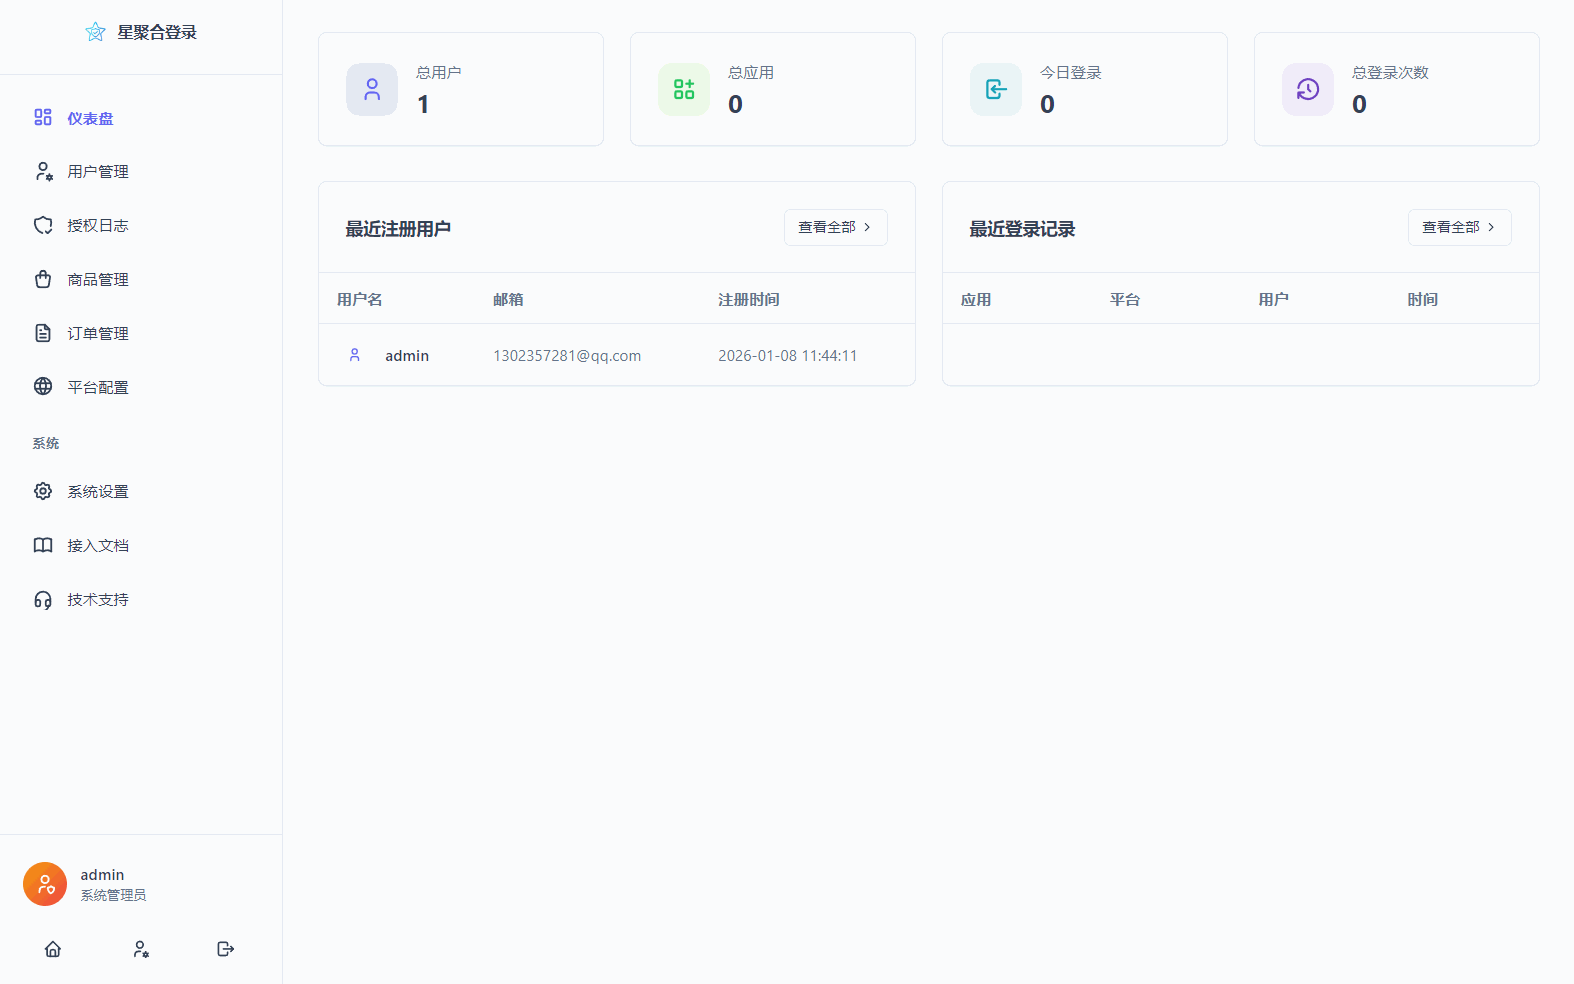Image resolution: width=1574 pixels, height=984 pixels.
Task: Click the 总应用 apps grid icon
Action: point(684,90)
